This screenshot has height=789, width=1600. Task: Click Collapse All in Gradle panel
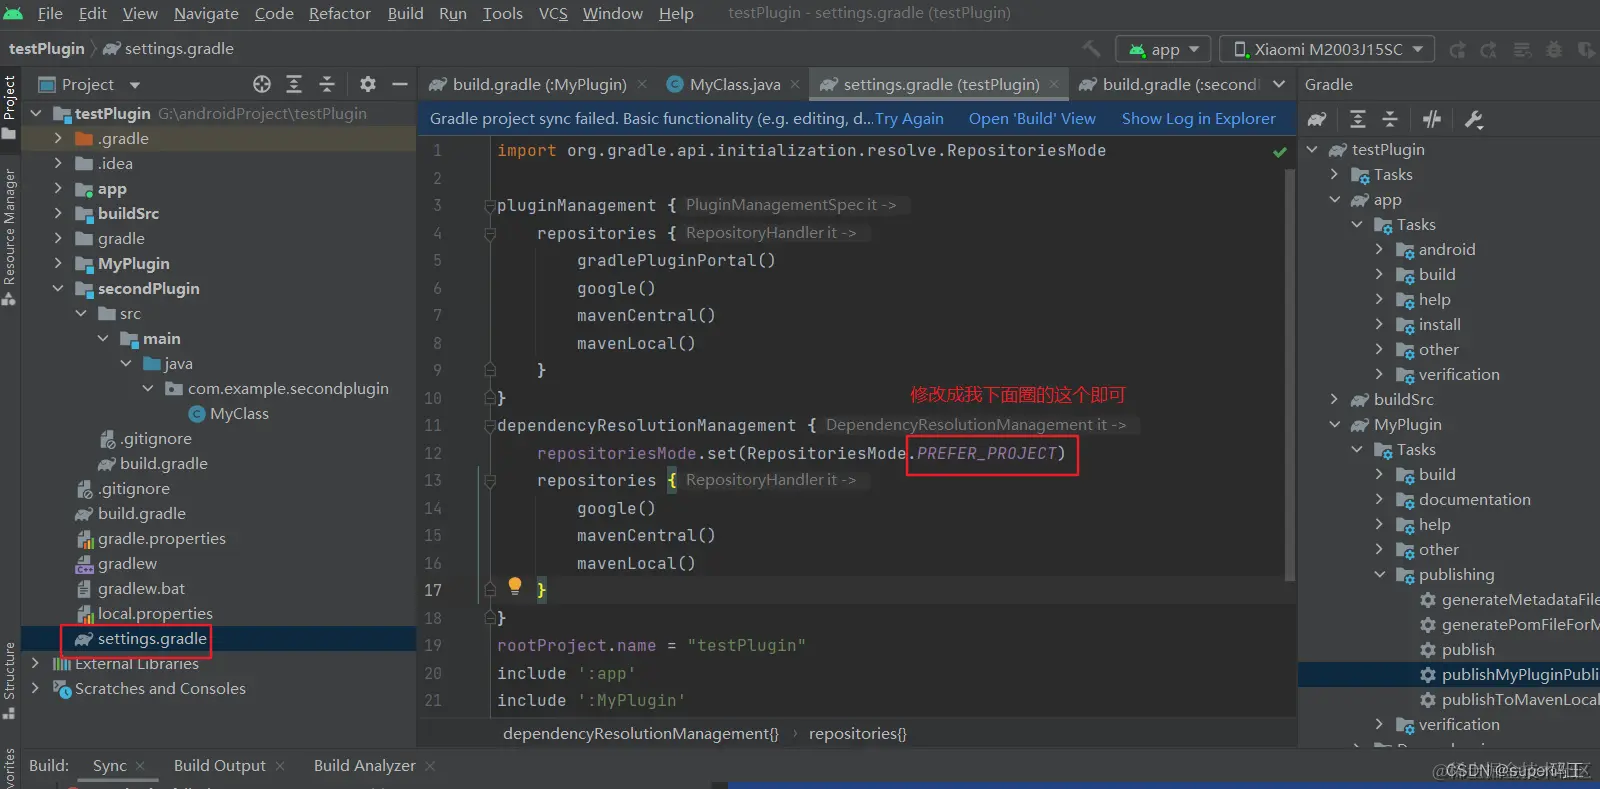pyautogui.click(x=1390, y=120)
